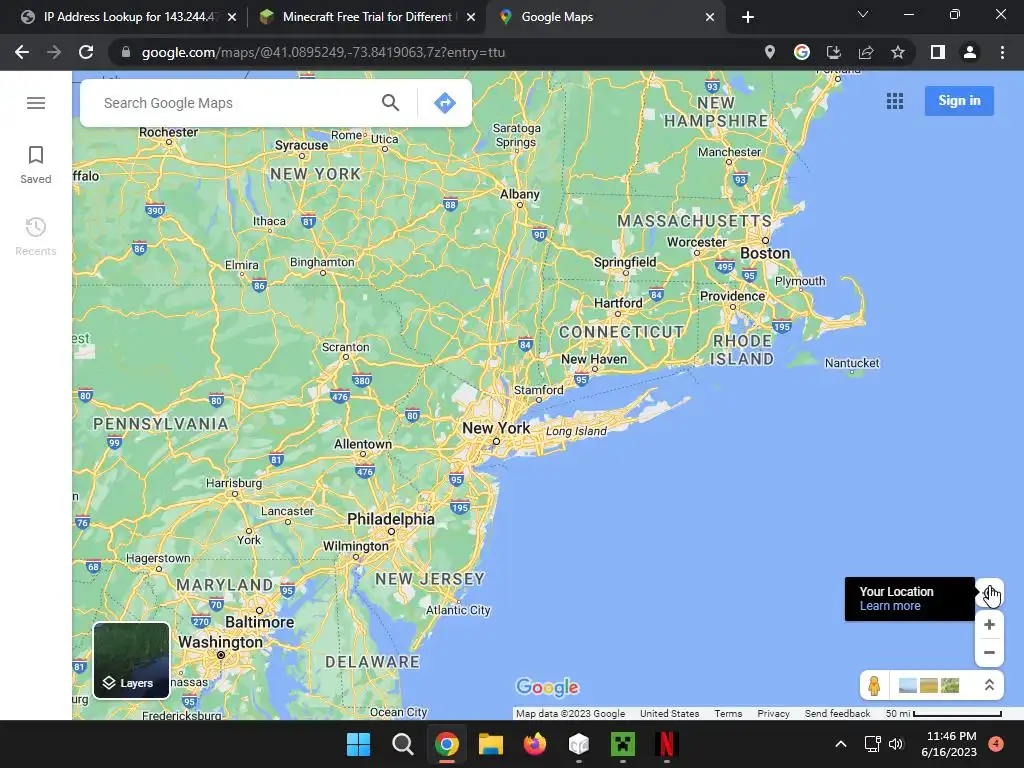
Task: Open the Saved places panel
Action: pos(36,165)
